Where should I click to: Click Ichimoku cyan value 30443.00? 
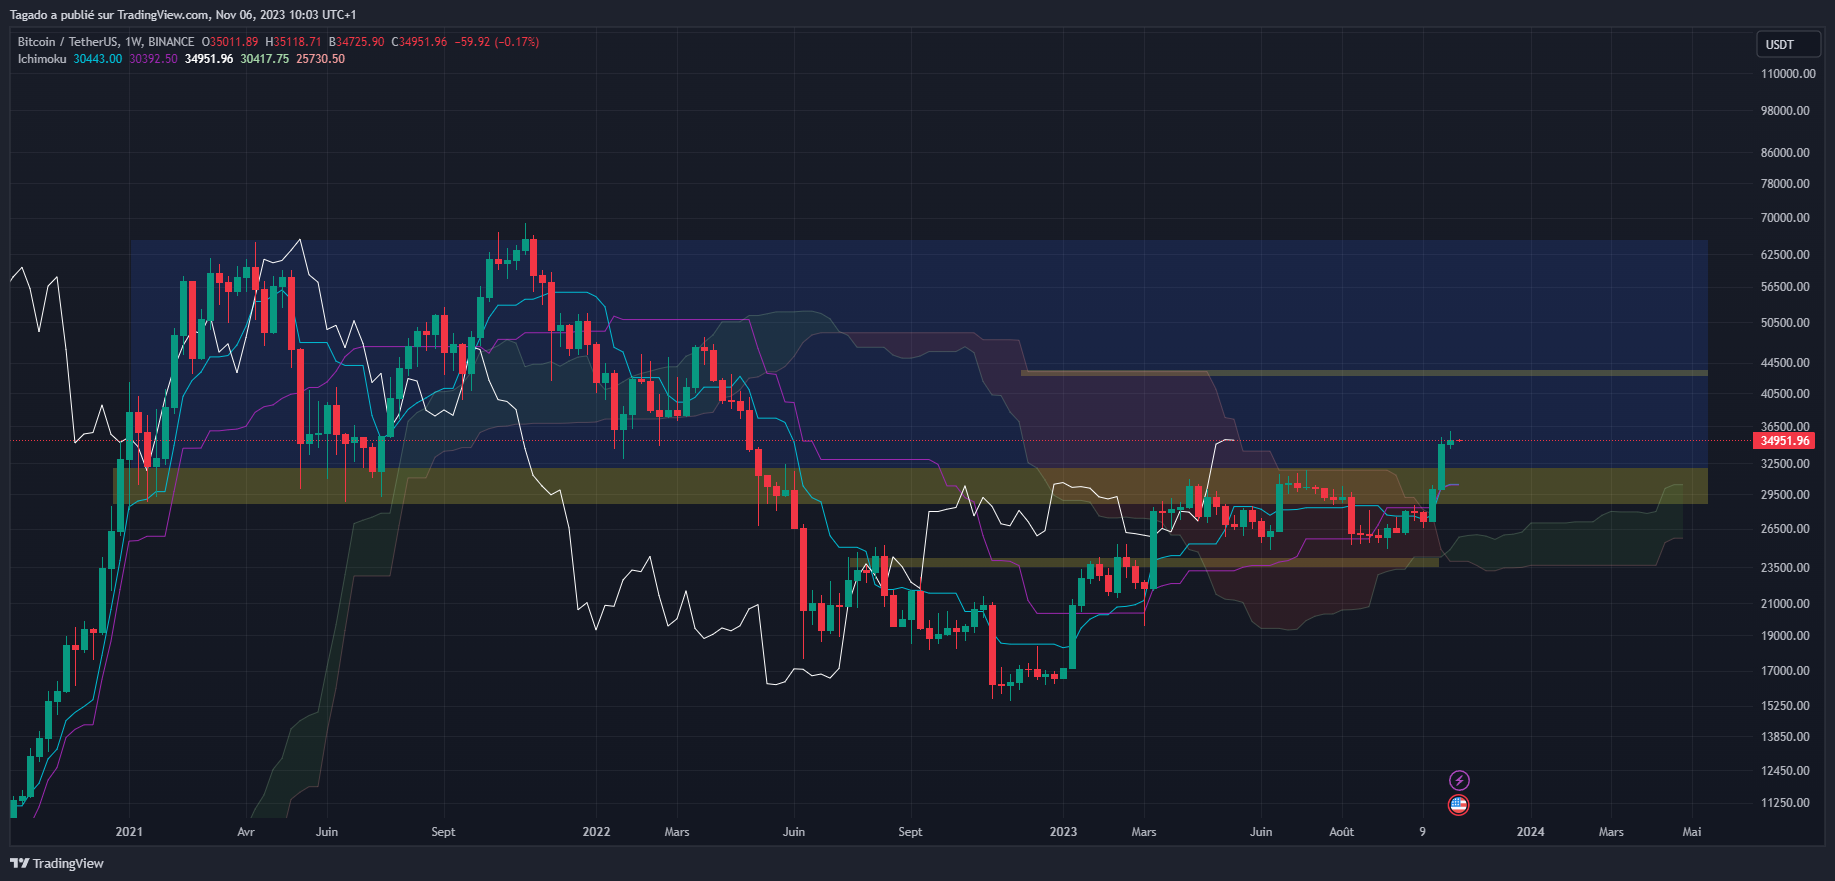[x=98, y=59]
